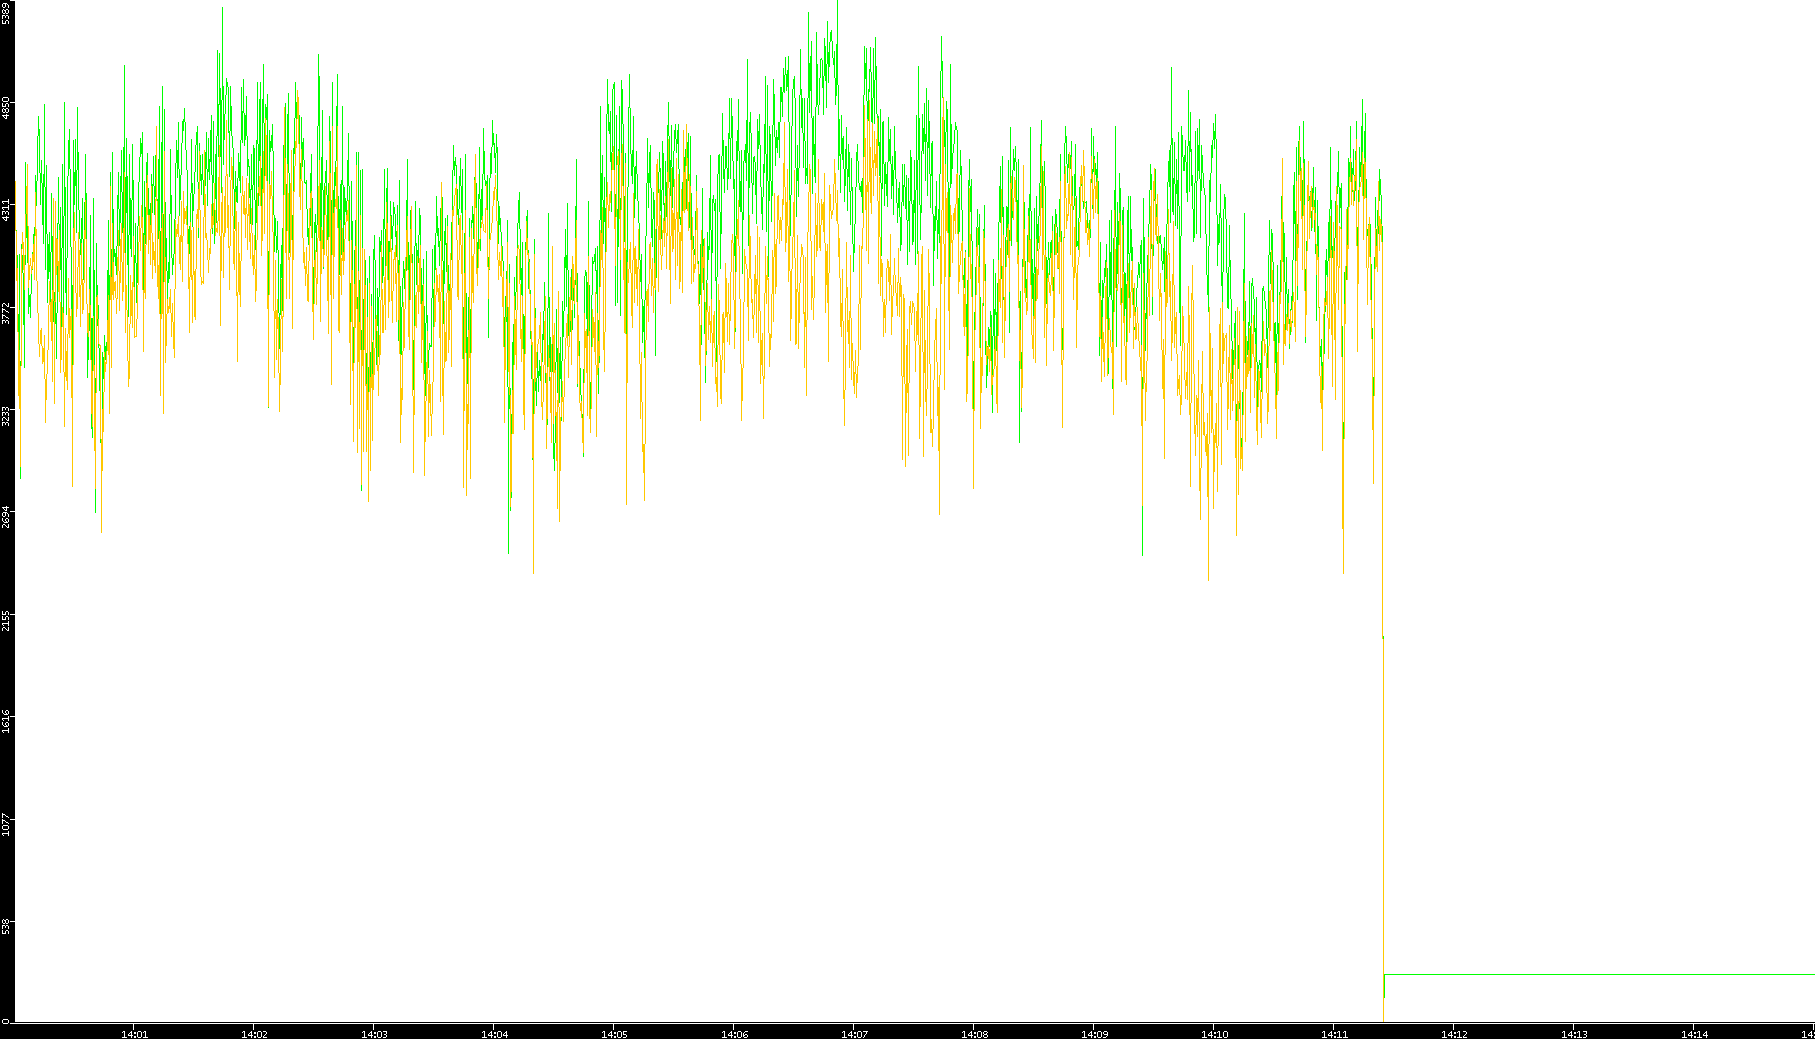Pick the 538 value axis label

(6, 926)
